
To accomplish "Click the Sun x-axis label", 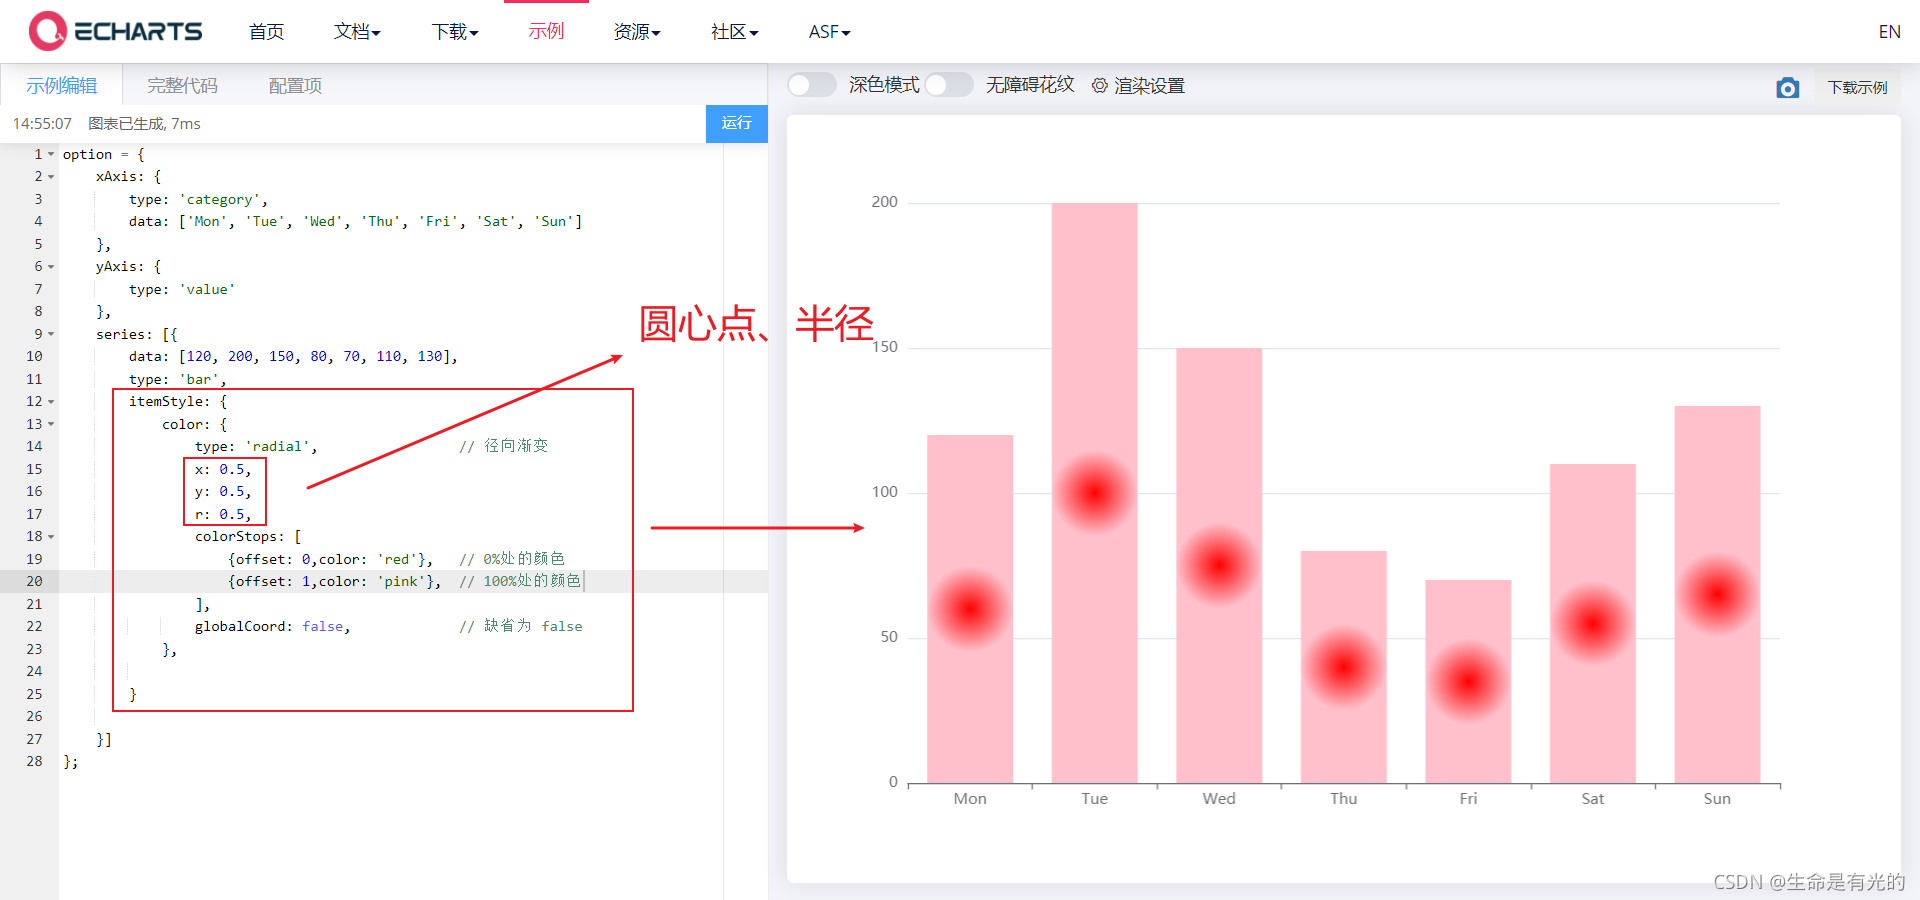I will coord(1717,798).
